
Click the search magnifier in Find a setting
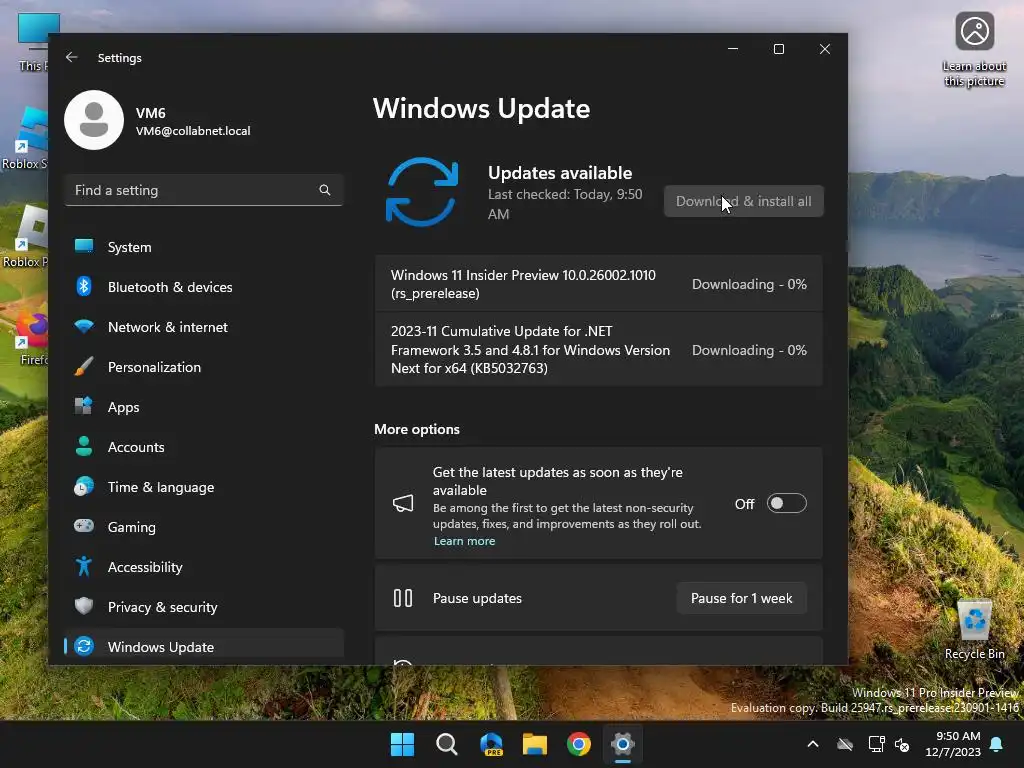coord(325,190)
